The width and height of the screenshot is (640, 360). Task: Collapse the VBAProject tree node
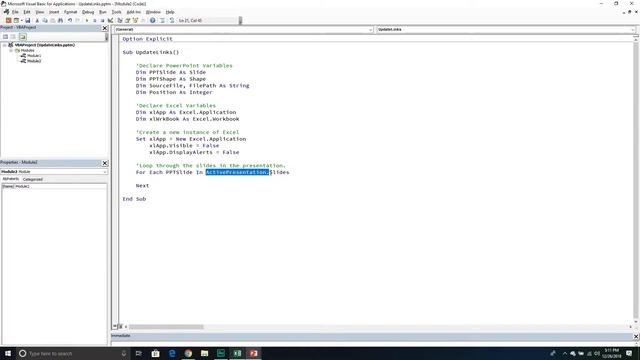[x=4, y=45]
